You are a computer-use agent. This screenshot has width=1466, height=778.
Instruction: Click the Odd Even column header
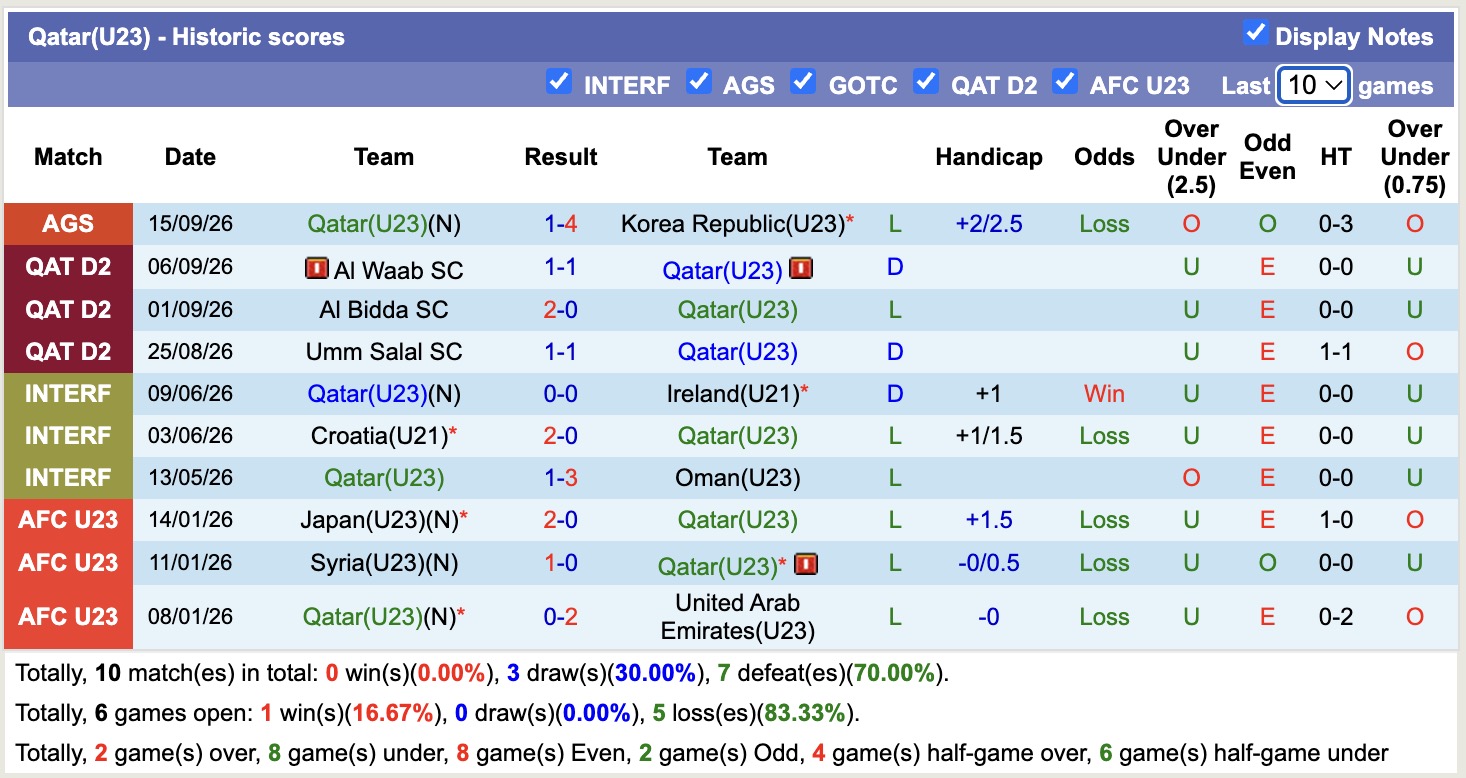[x=1267, y=157]
